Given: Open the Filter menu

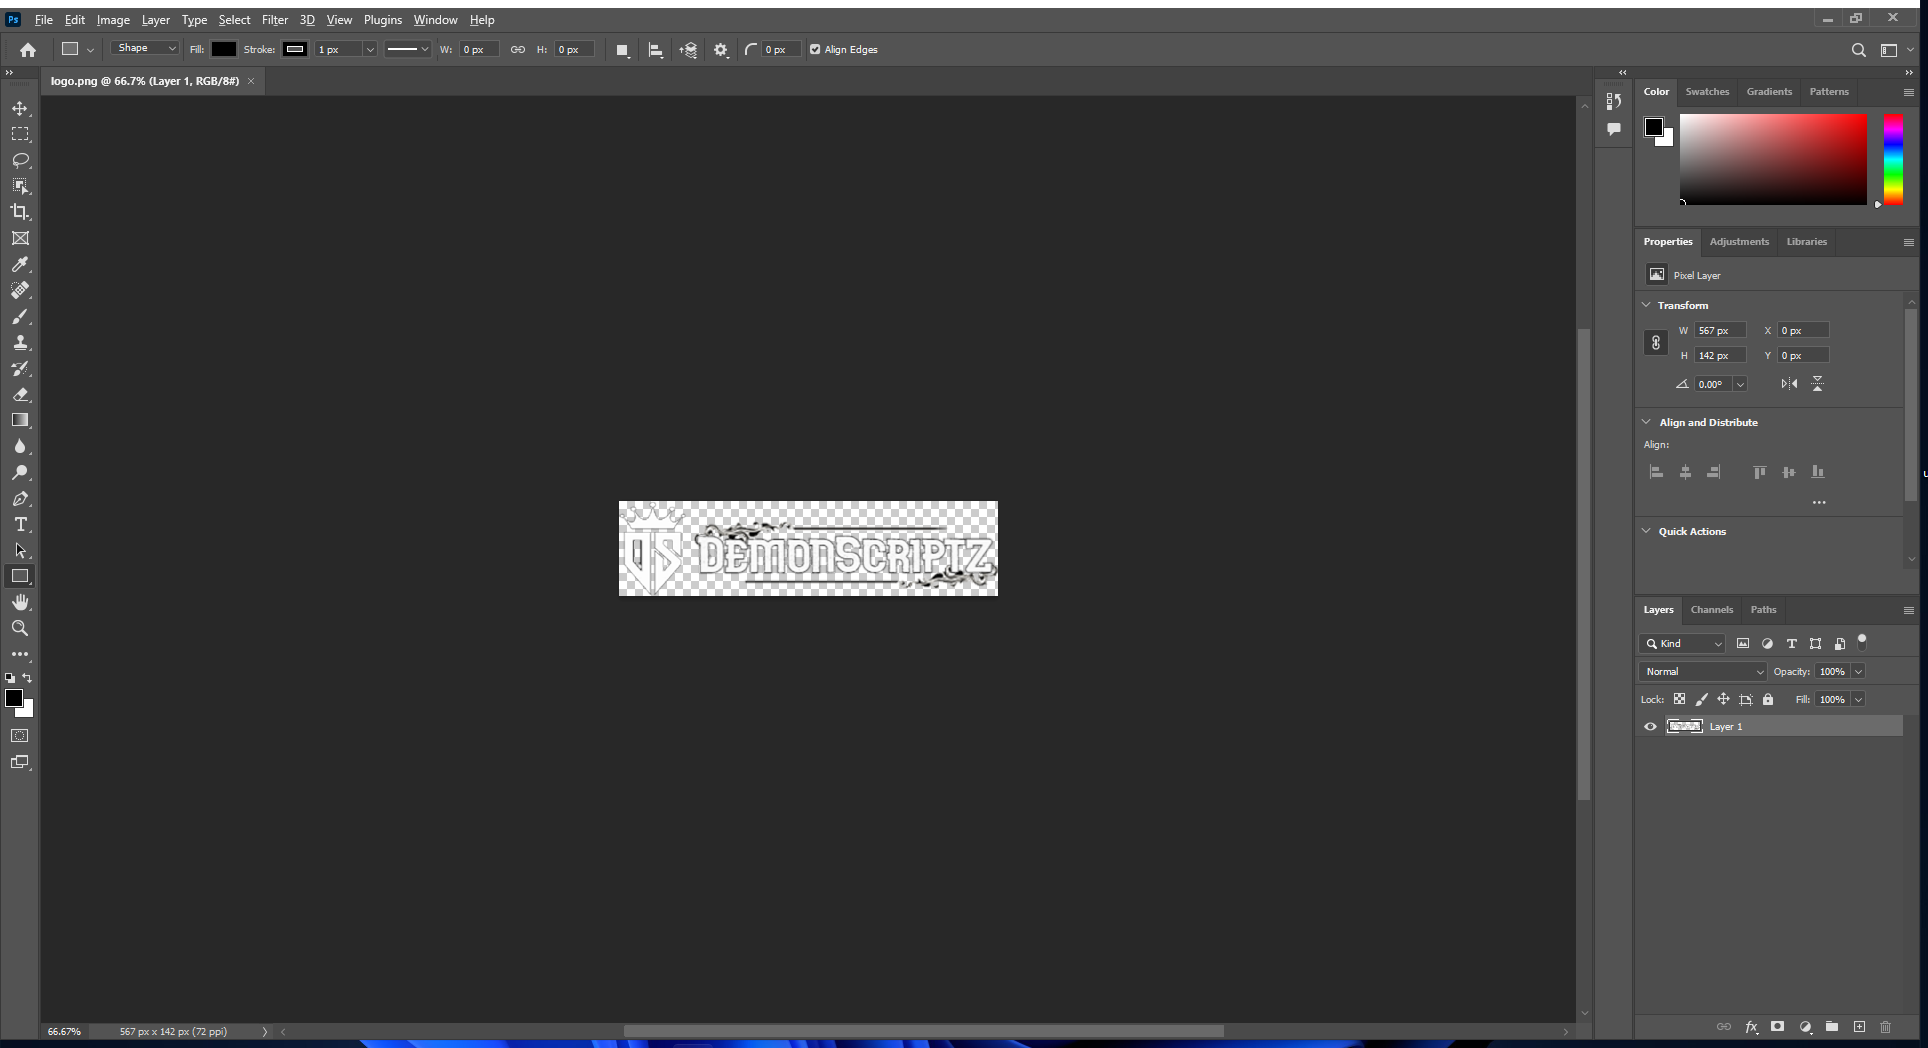Looking at the screenshot, I should coord(274,20).
